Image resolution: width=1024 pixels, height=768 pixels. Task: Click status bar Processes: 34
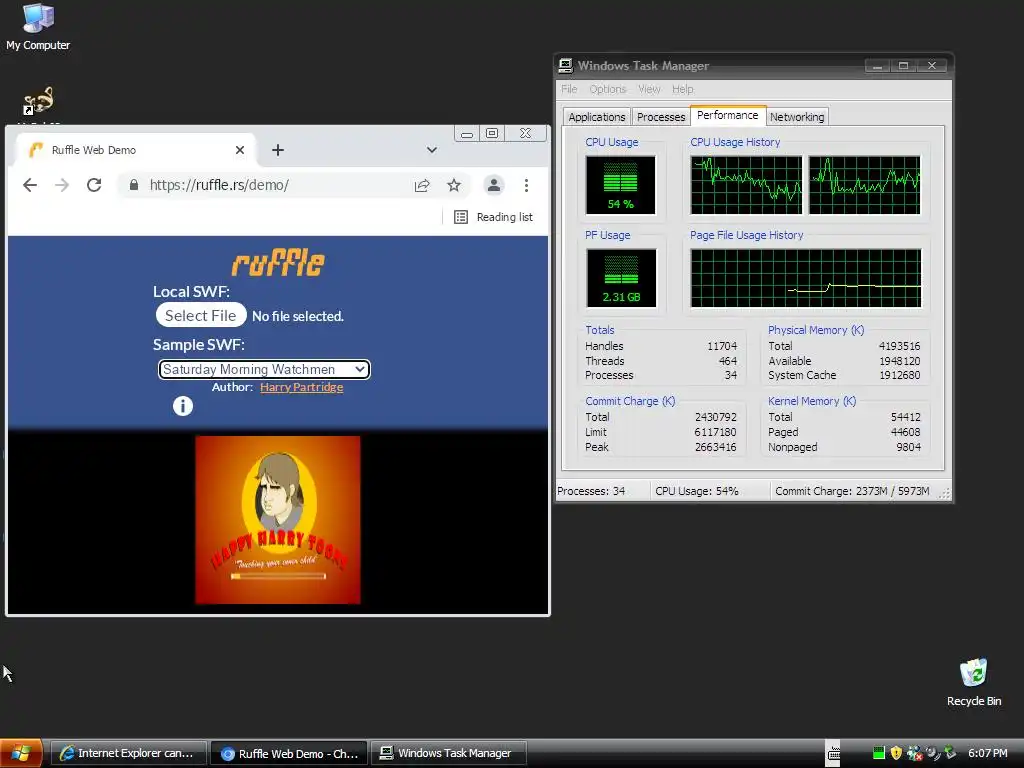pyautogui.click(x=591, y=491)
